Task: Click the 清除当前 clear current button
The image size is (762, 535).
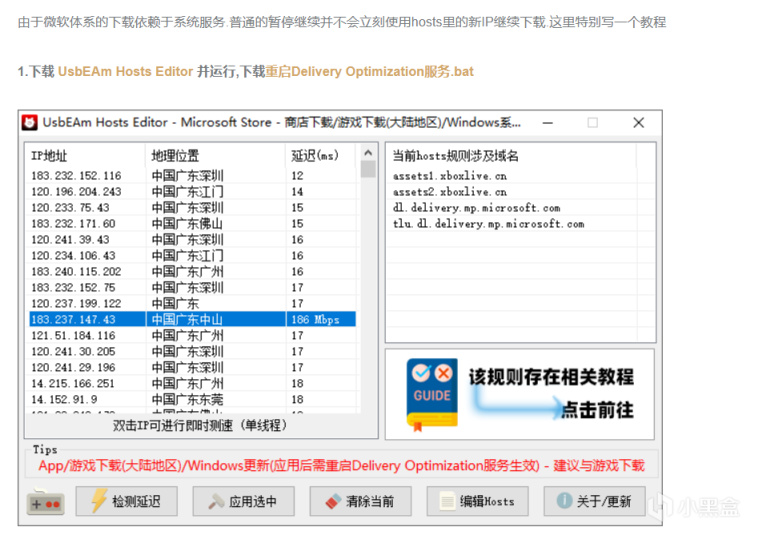Action: pyautogui.click(x=361, y=501)
